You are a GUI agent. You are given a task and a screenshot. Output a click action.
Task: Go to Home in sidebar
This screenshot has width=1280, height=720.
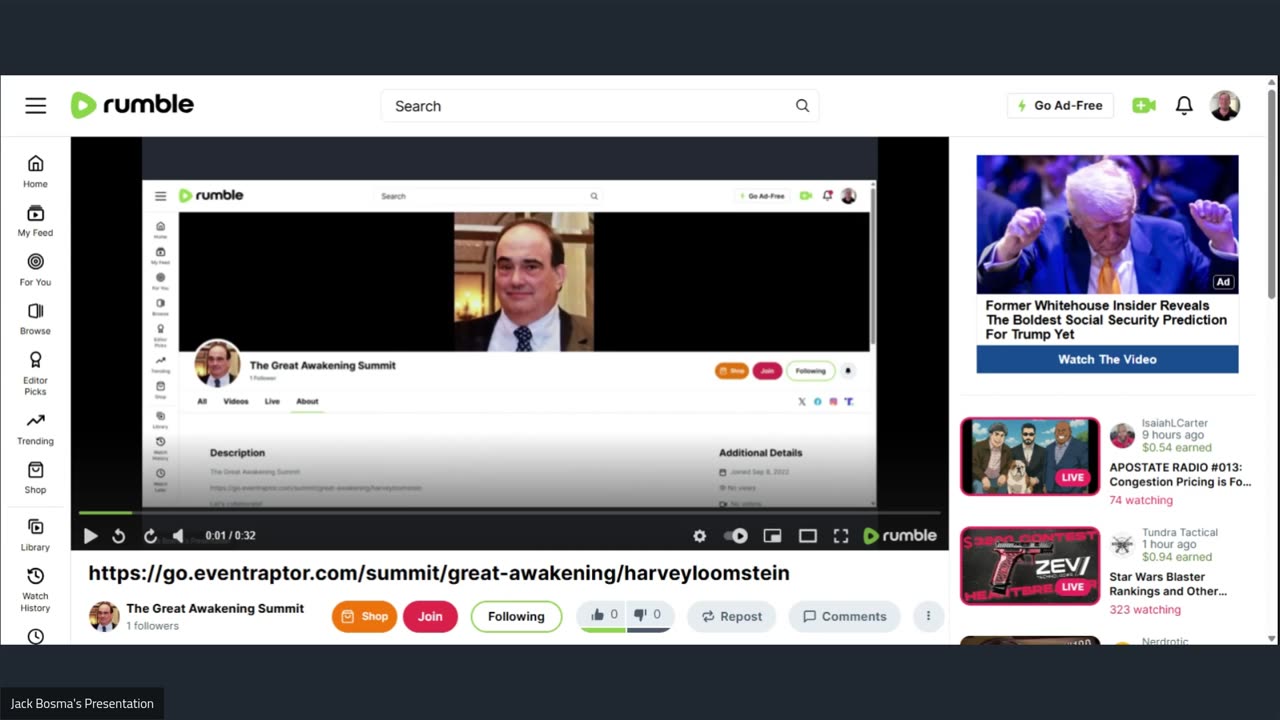35,172
